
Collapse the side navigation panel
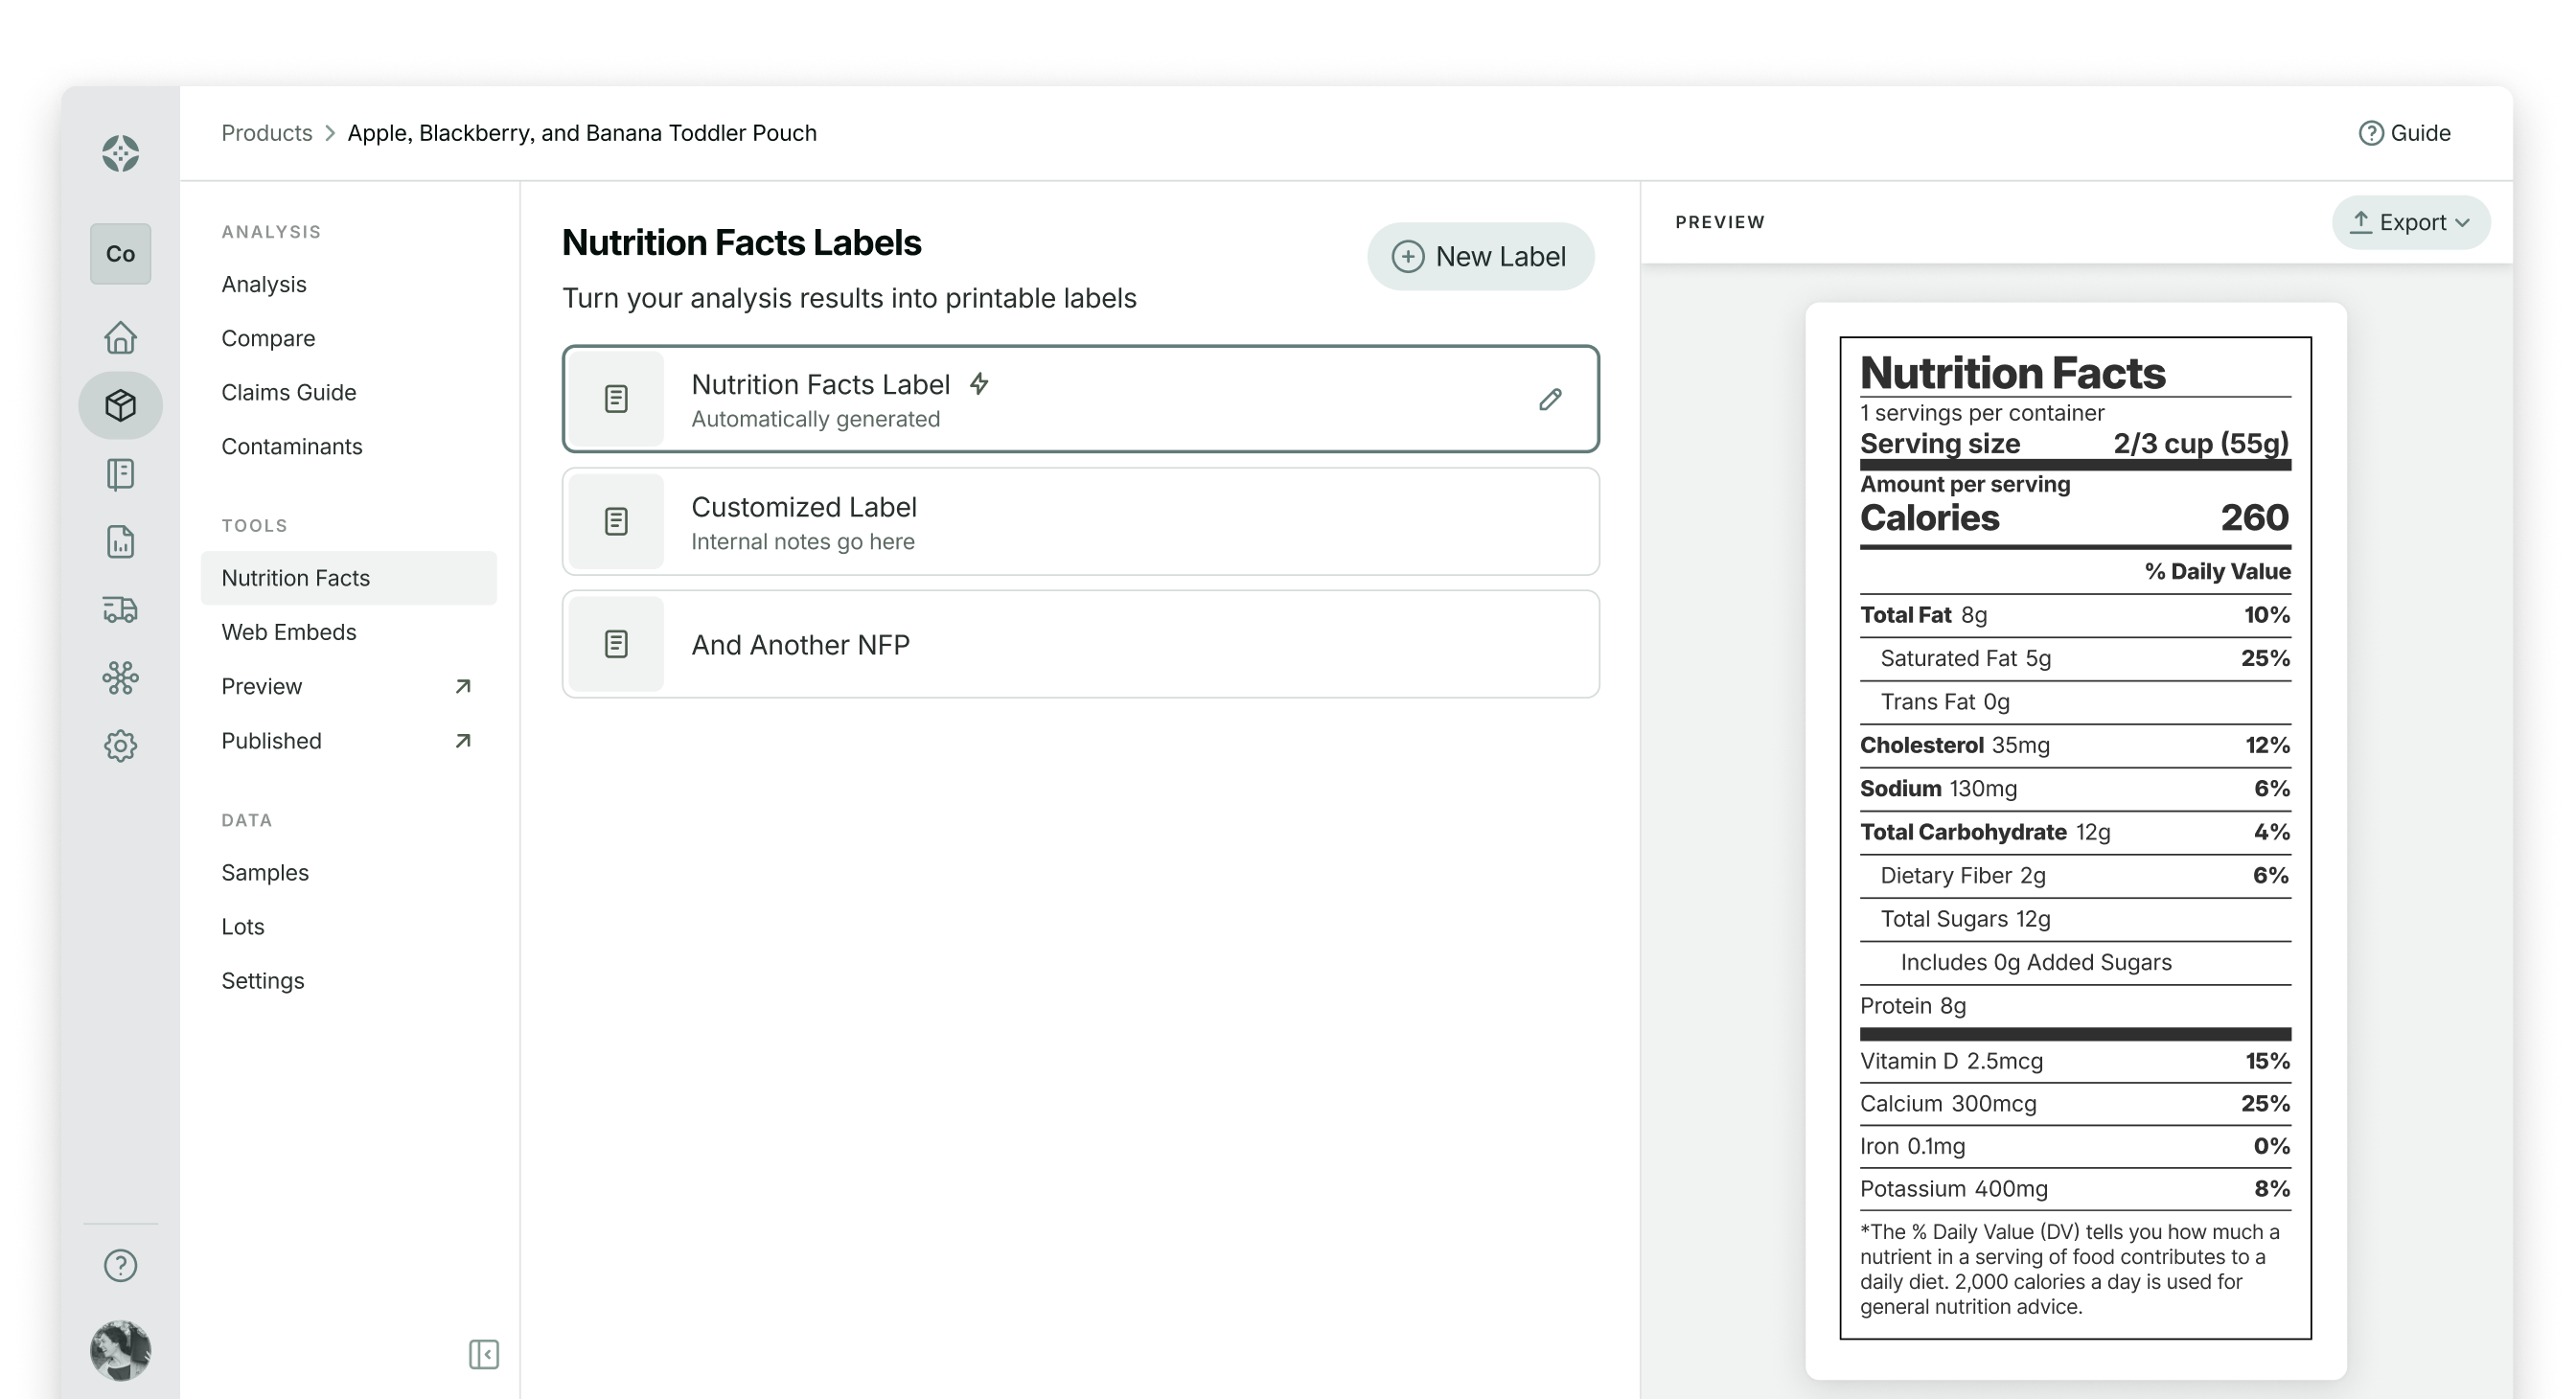coord(484,1354)
